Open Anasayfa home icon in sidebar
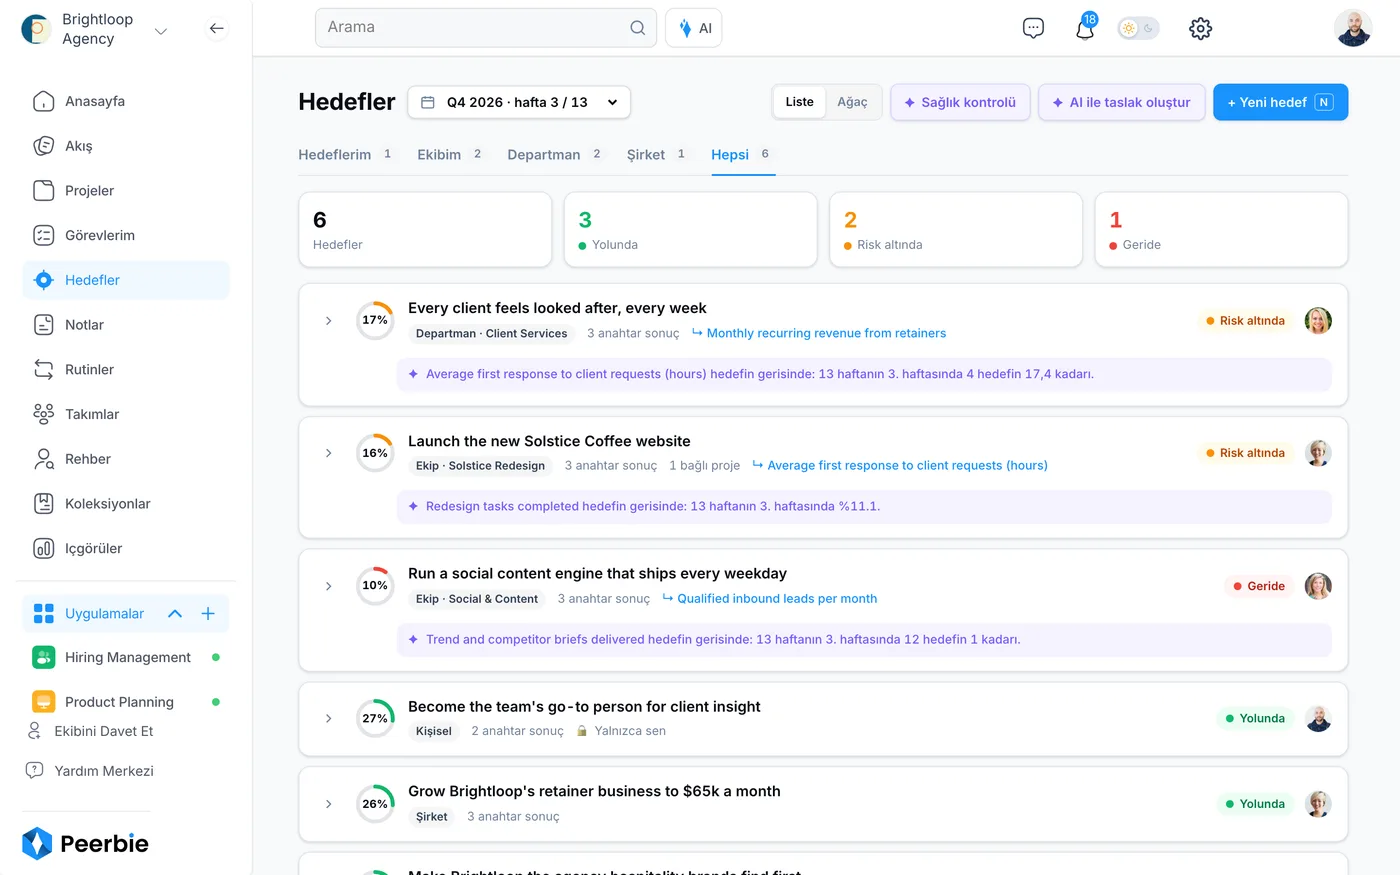Image resolution: width=1400 pixels, height=875 pixels. (44, 101)
